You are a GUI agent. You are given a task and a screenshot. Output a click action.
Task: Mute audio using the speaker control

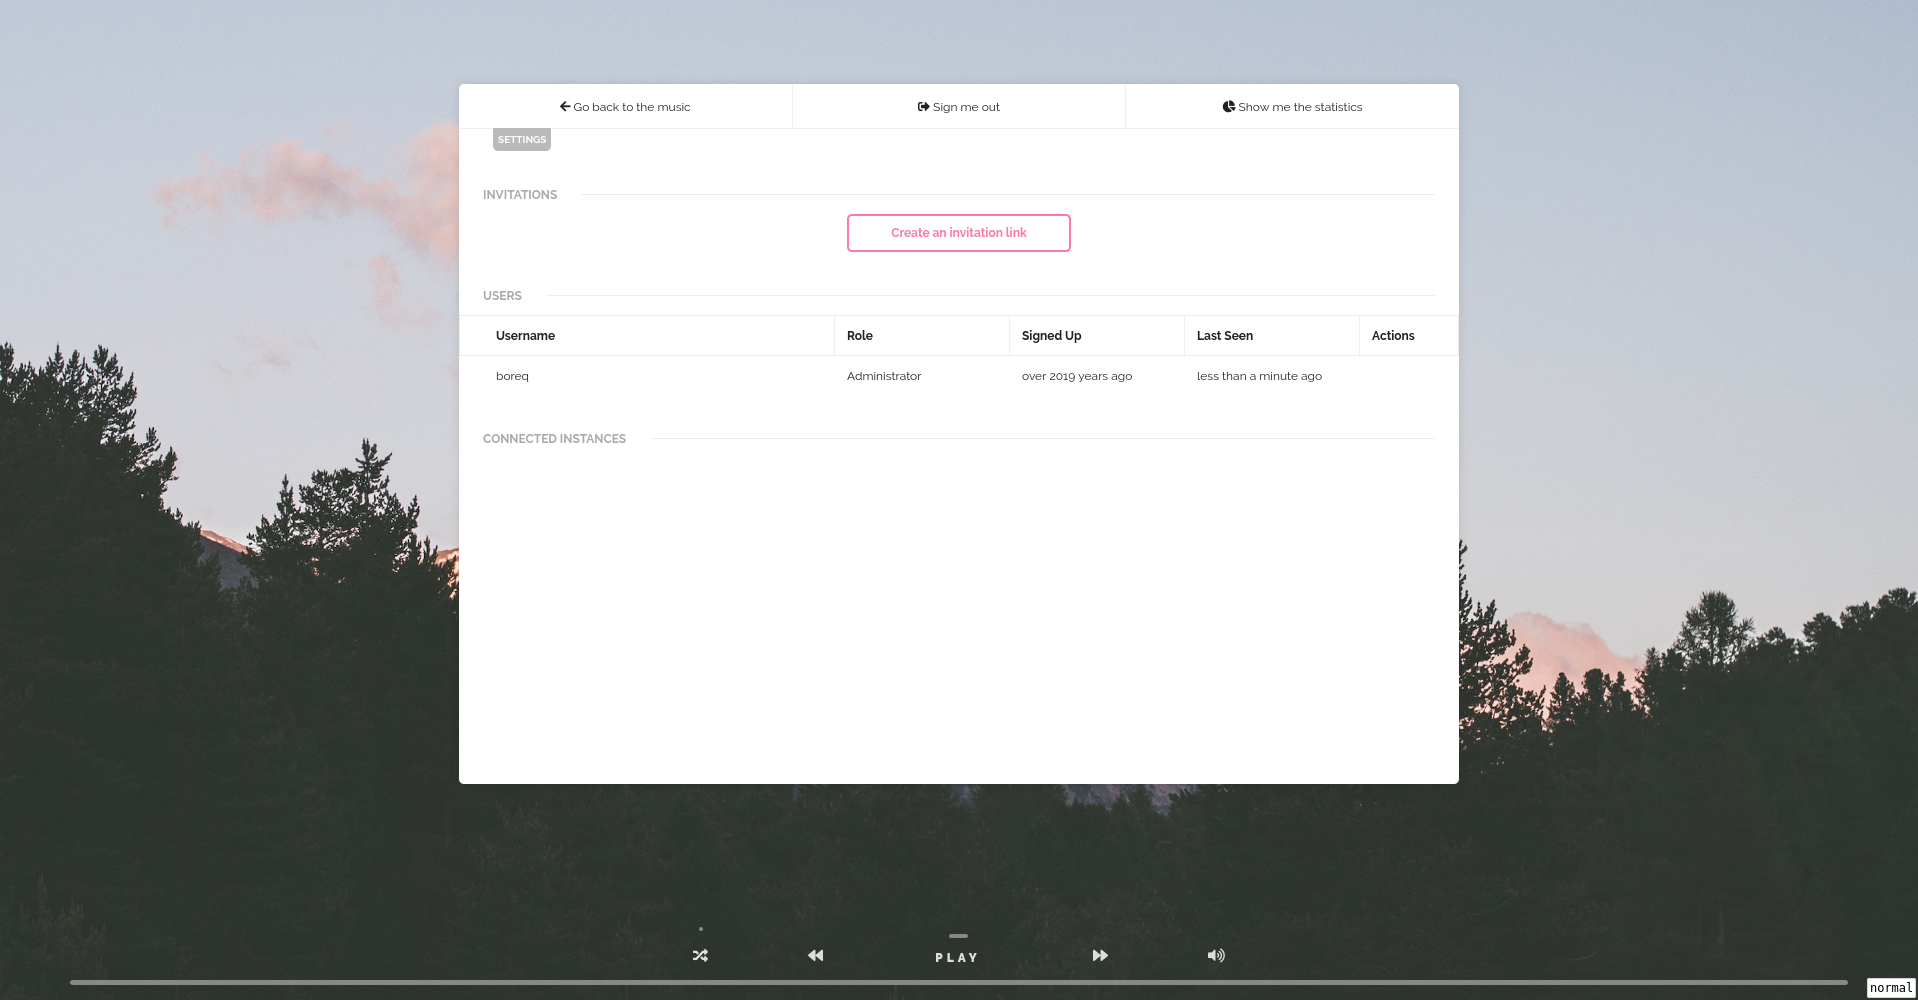point(1216,955)
